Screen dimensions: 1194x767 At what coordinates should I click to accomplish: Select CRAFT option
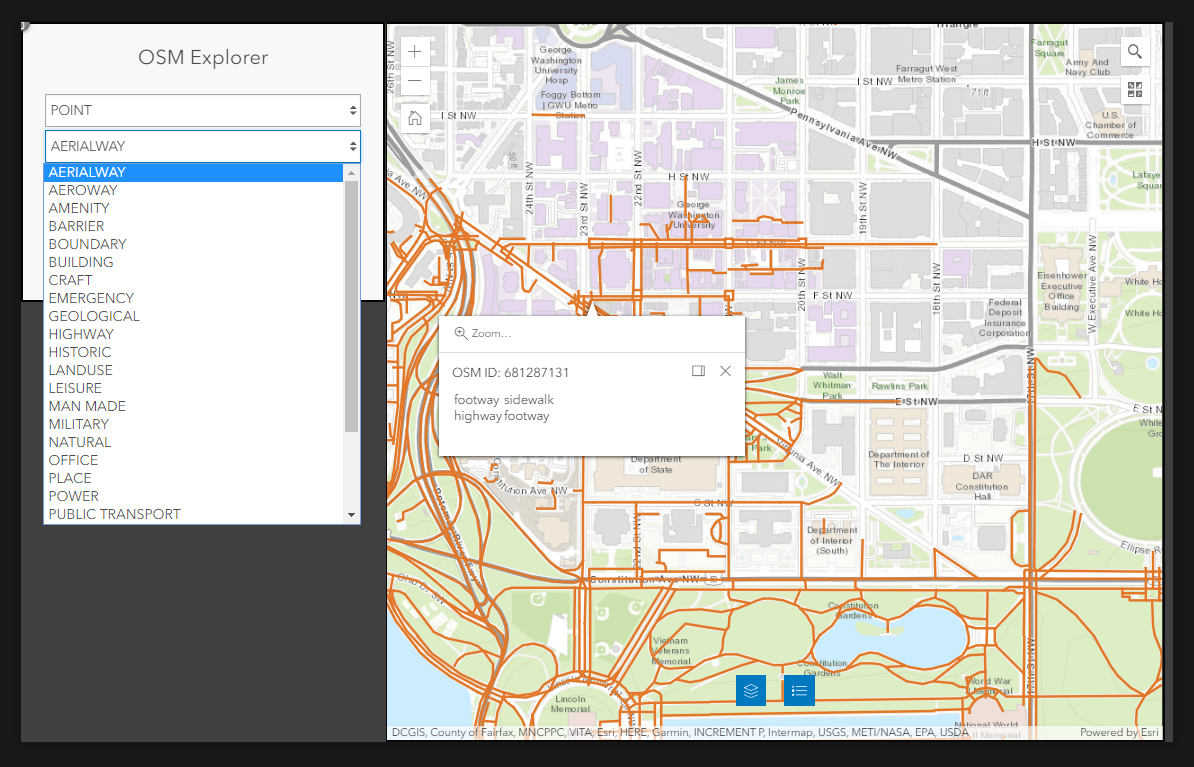click(x=193, y=280)
